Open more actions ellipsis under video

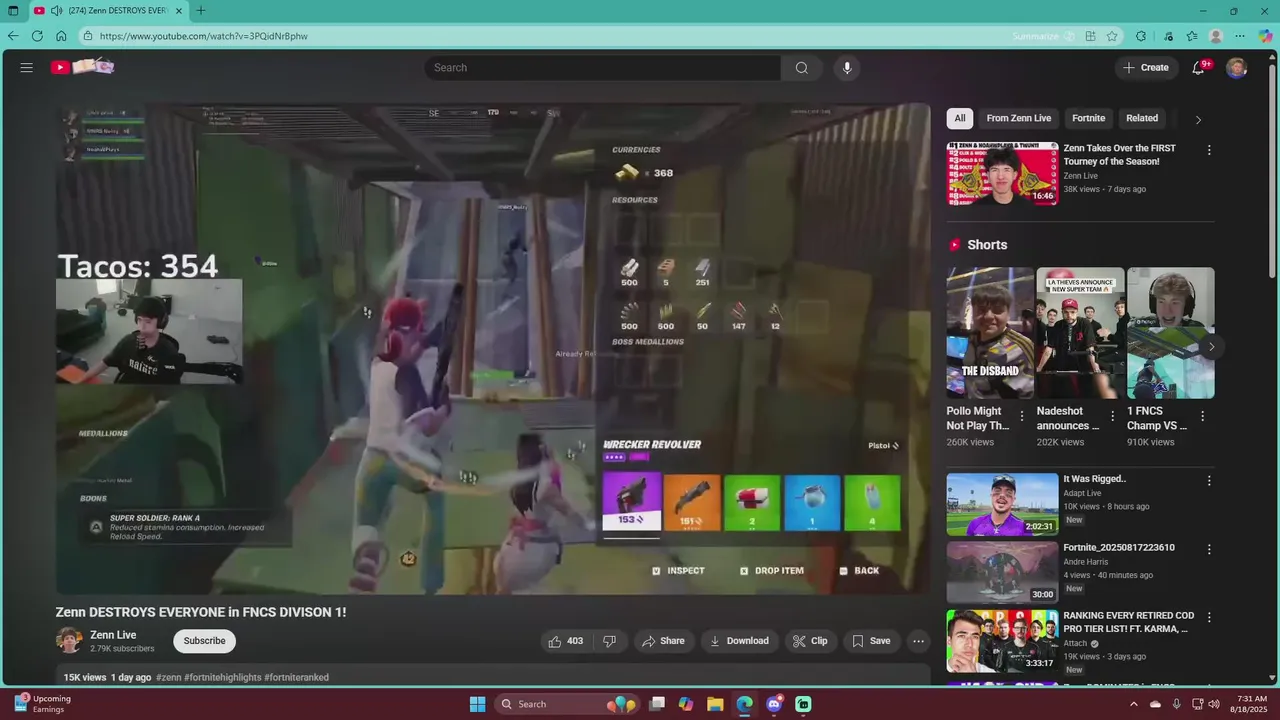click(x=918, y=641)
